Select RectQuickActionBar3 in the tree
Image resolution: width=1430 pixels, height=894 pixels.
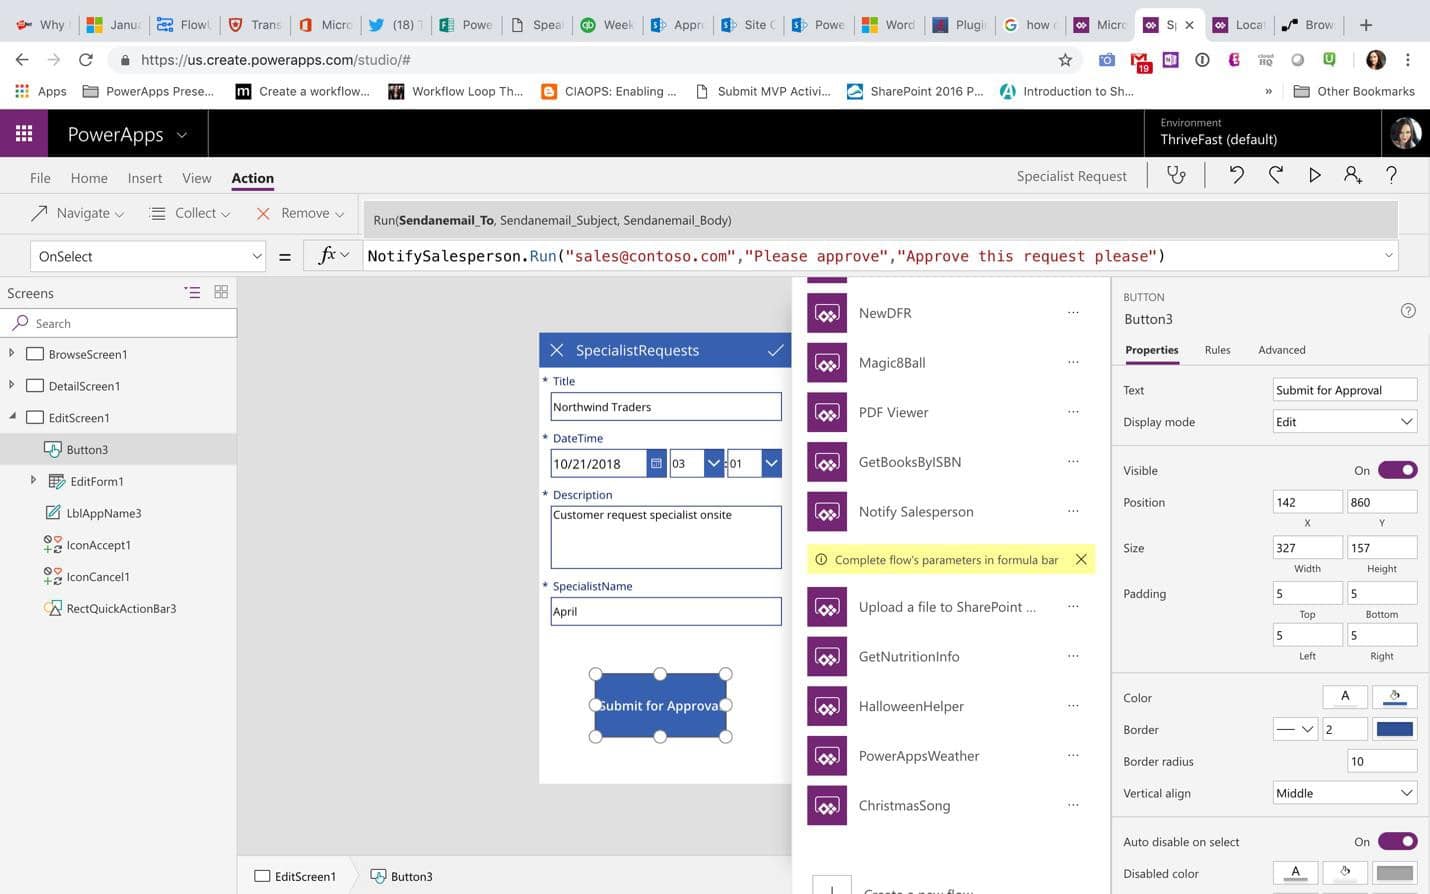pyautogui.click(x=121, y=608)
